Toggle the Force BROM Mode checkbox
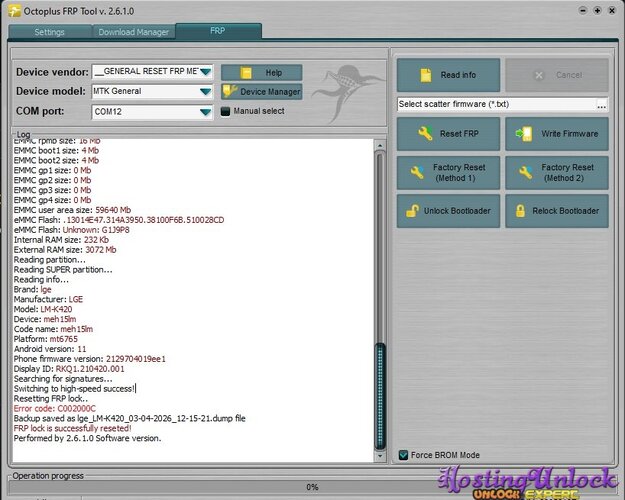 tap(404, 455)
